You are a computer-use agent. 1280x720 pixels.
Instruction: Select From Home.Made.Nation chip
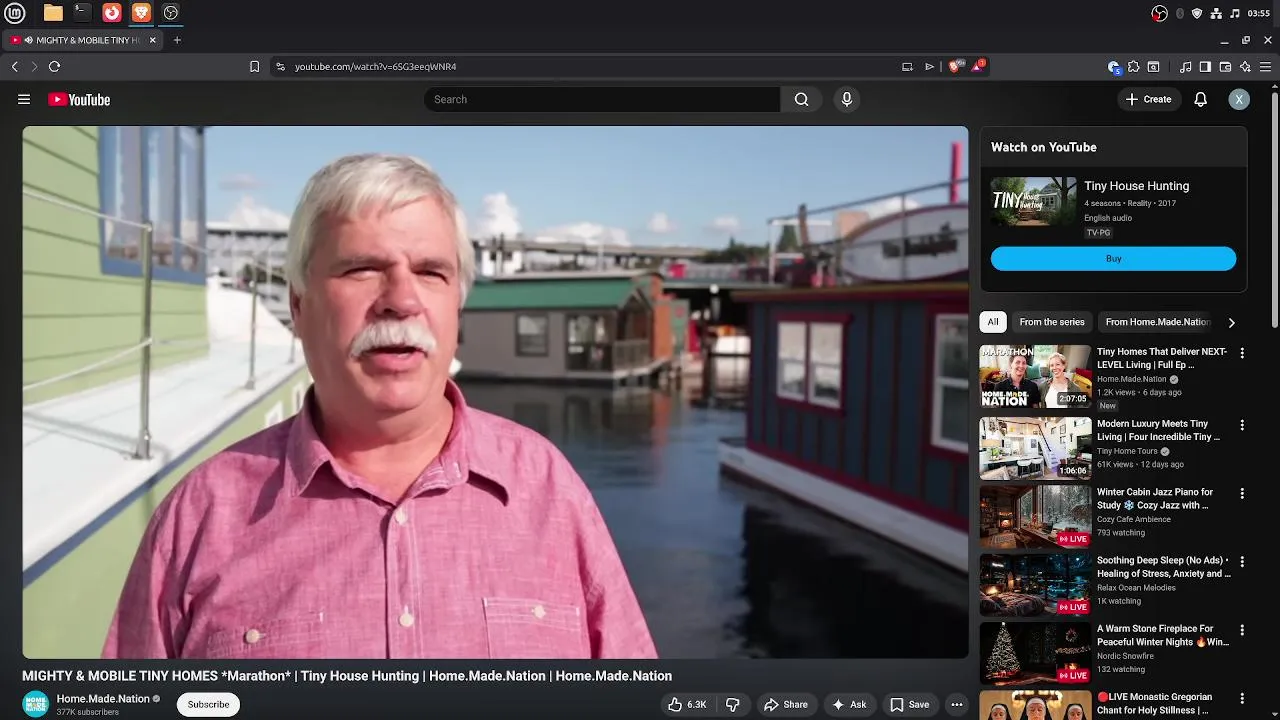pos(1157,322)
